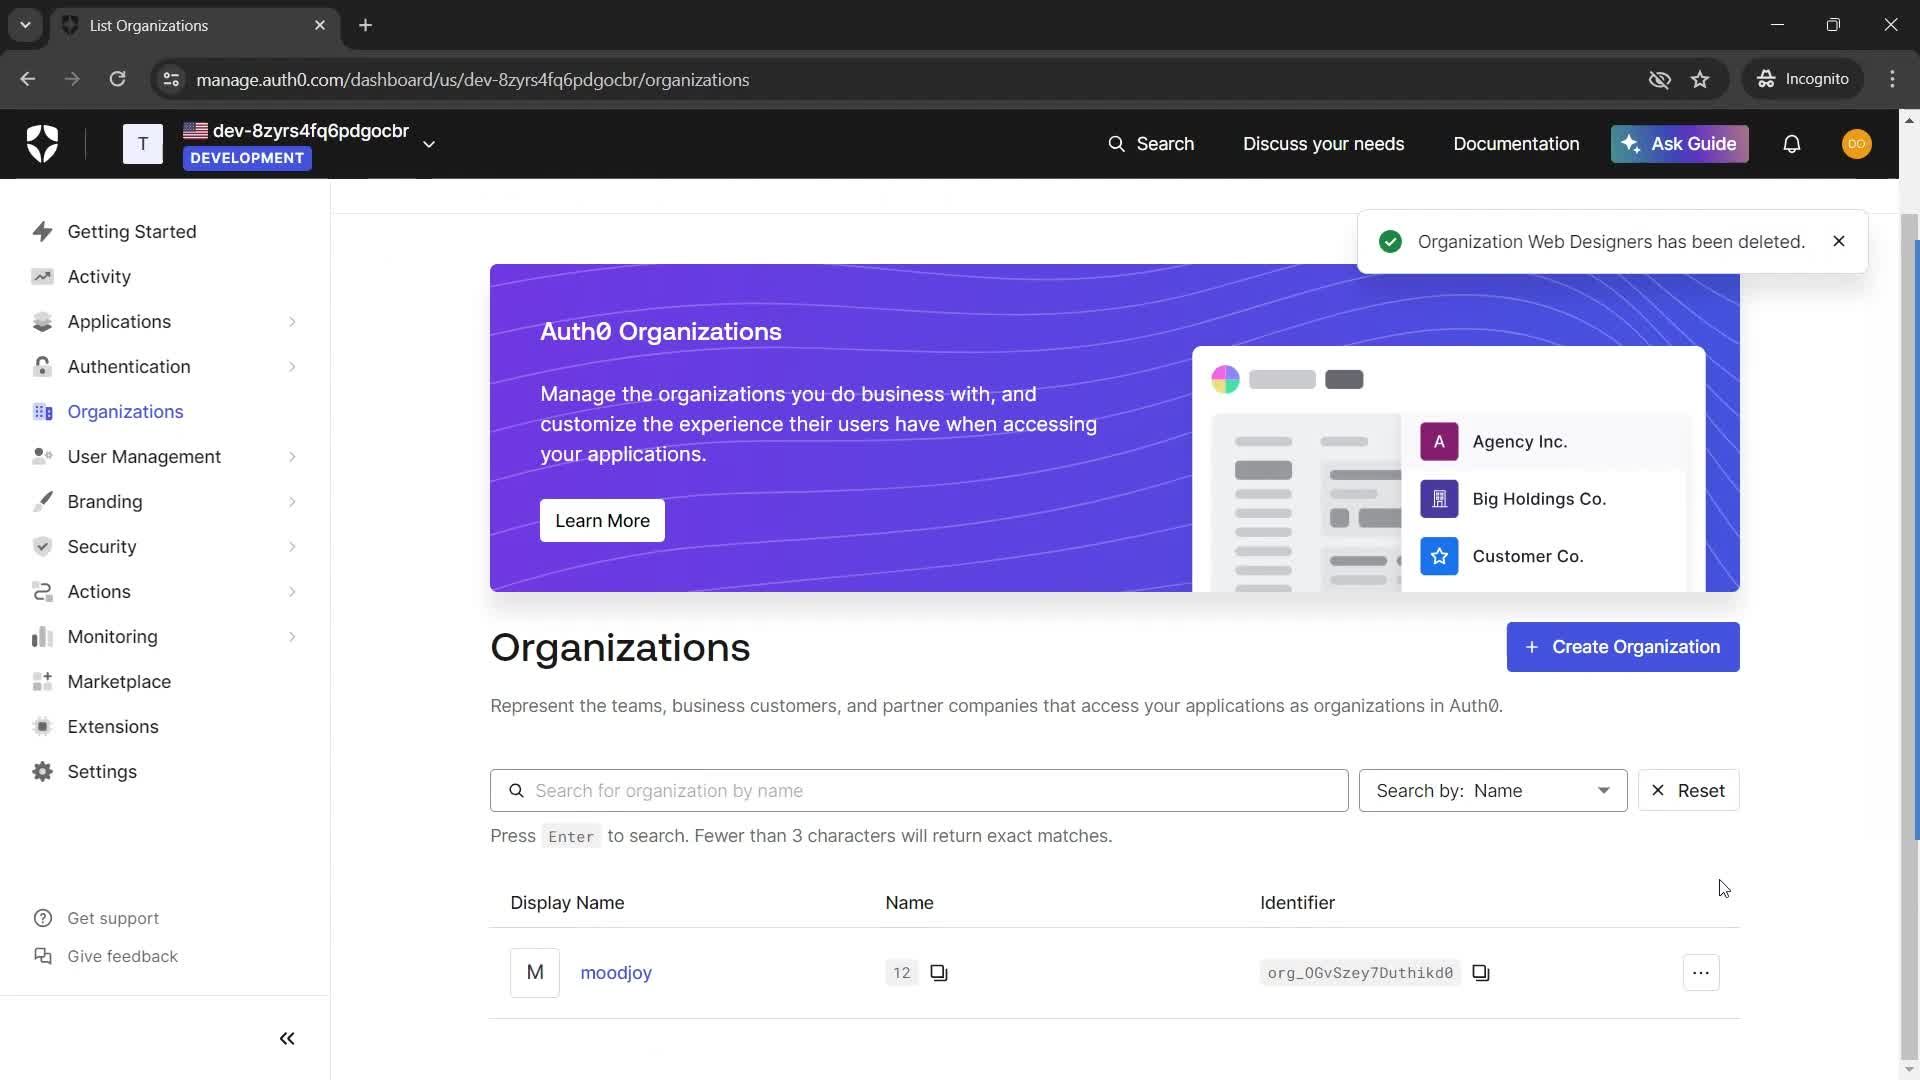The height and width of the screenshot is (1080, 1920).
Task: Click the Incognito indicator
Action: point(1803,79)
